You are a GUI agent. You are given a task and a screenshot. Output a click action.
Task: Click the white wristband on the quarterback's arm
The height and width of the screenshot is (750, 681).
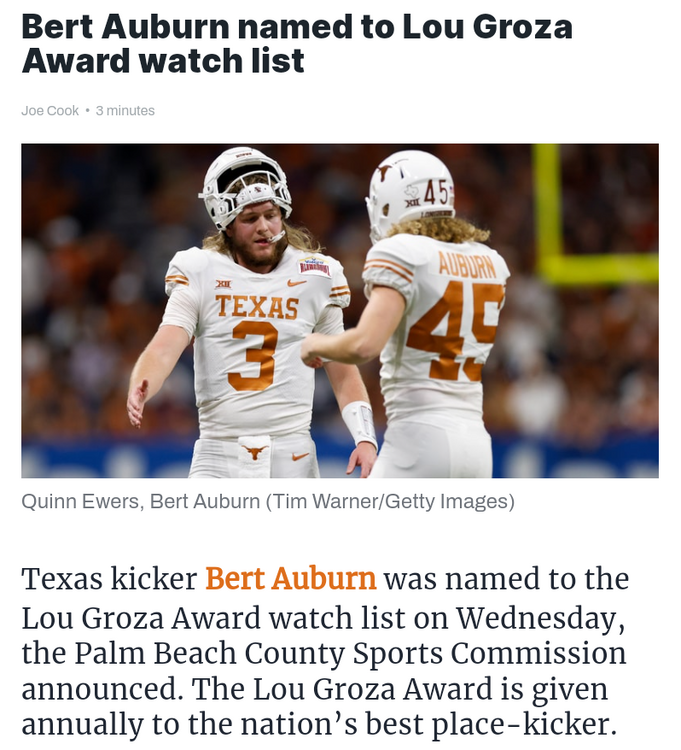[x=359, y=423]
